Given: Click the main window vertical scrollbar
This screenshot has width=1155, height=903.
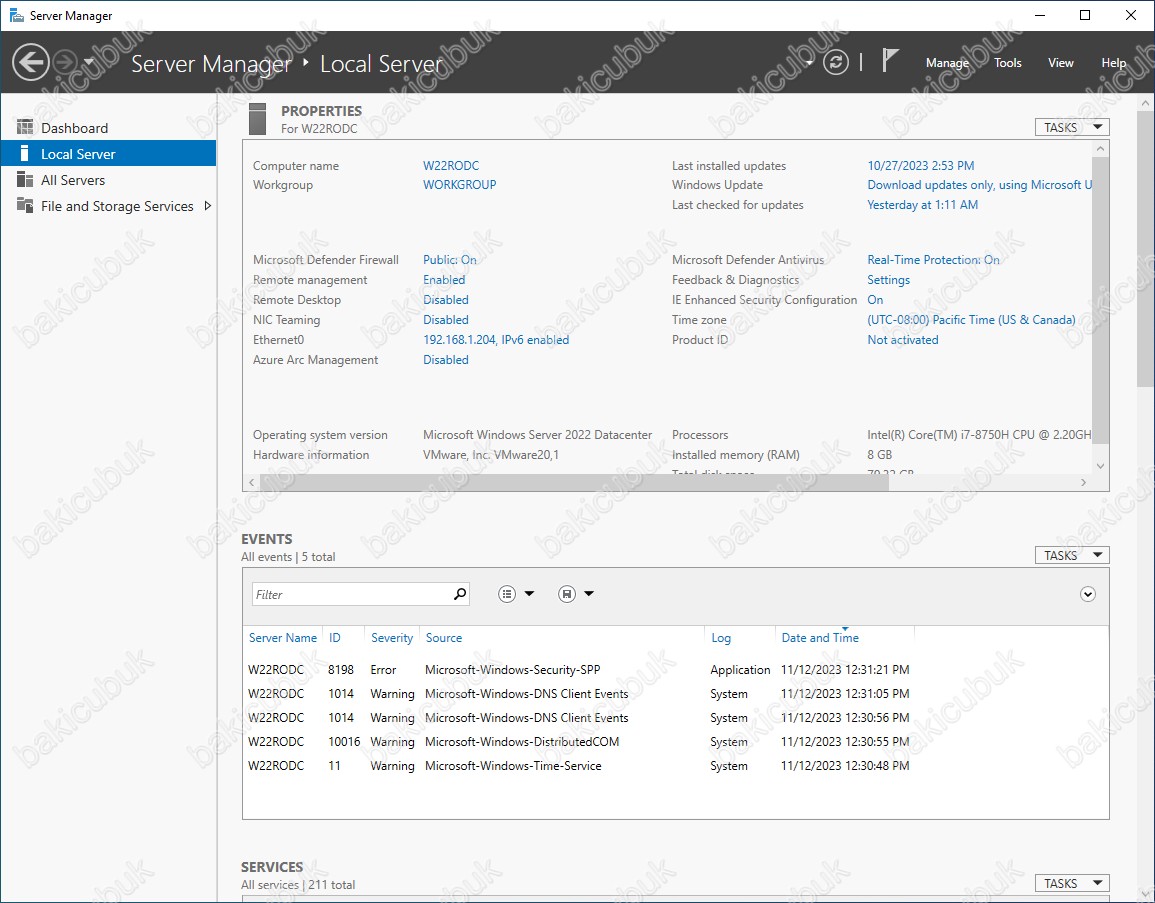Looking at the screenshot, I should click(x=1145, y=249).
